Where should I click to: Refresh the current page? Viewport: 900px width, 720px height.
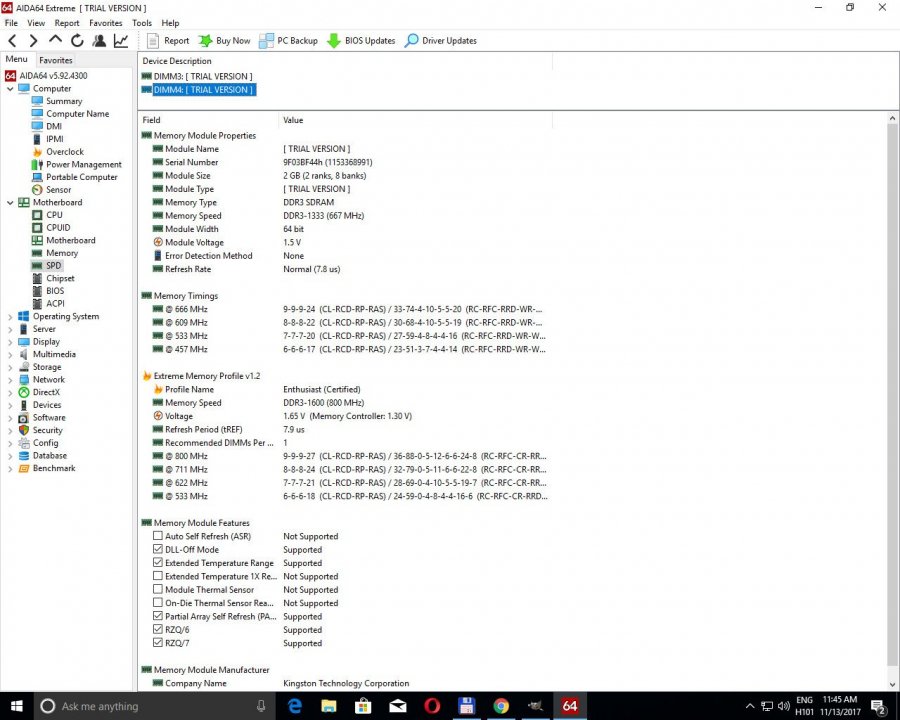click(77, 41)
